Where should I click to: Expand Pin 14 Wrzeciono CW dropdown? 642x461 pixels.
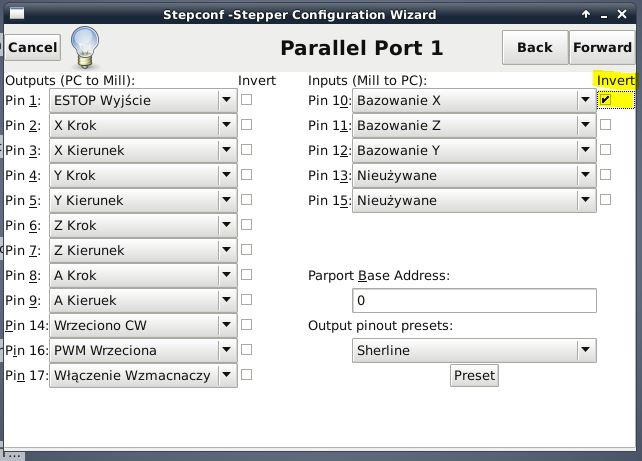click(143, 325)
